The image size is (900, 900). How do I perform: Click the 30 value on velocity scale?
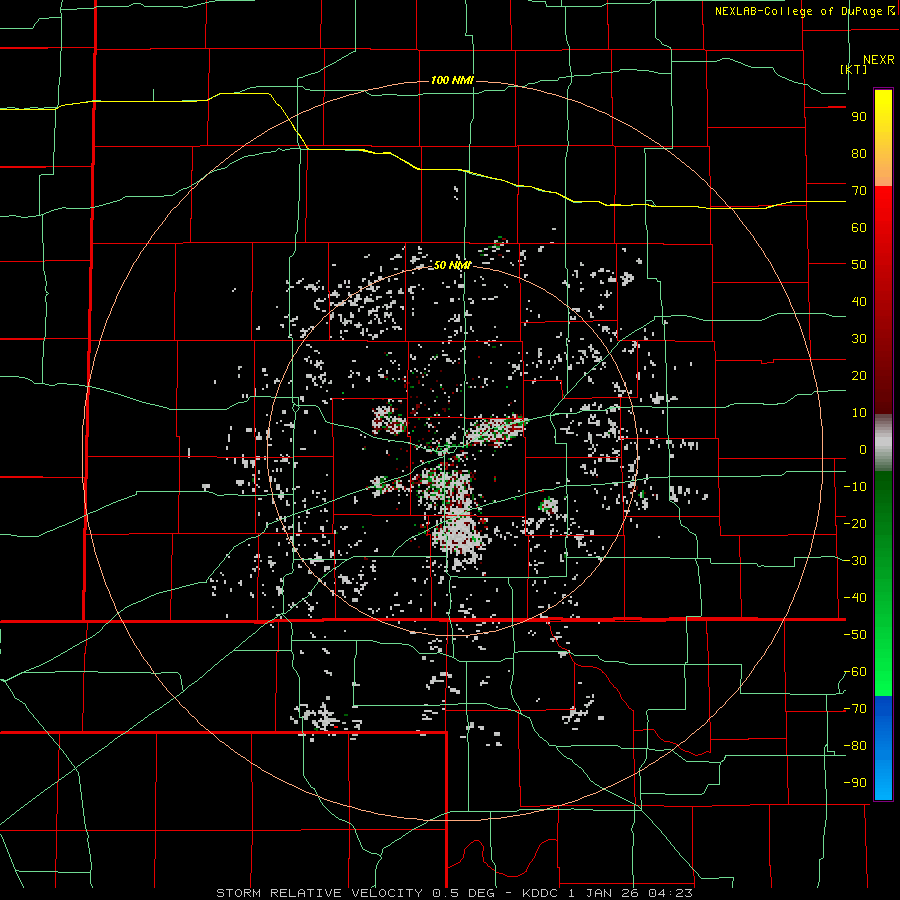(859, 339)
